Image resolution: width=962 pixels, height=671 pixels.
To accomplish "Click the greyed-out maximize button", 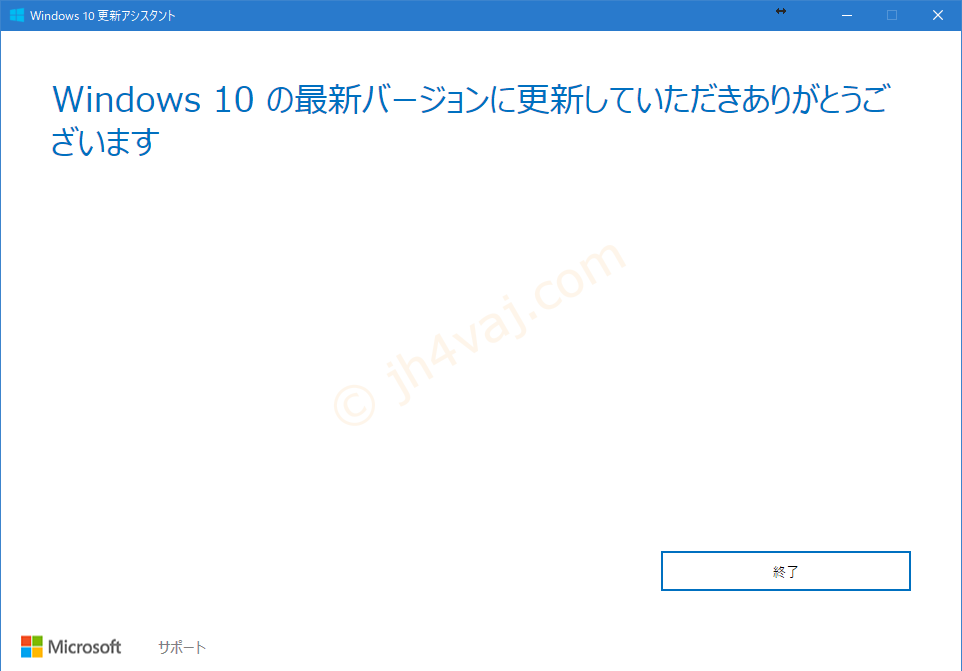I will tap(892, 15).
